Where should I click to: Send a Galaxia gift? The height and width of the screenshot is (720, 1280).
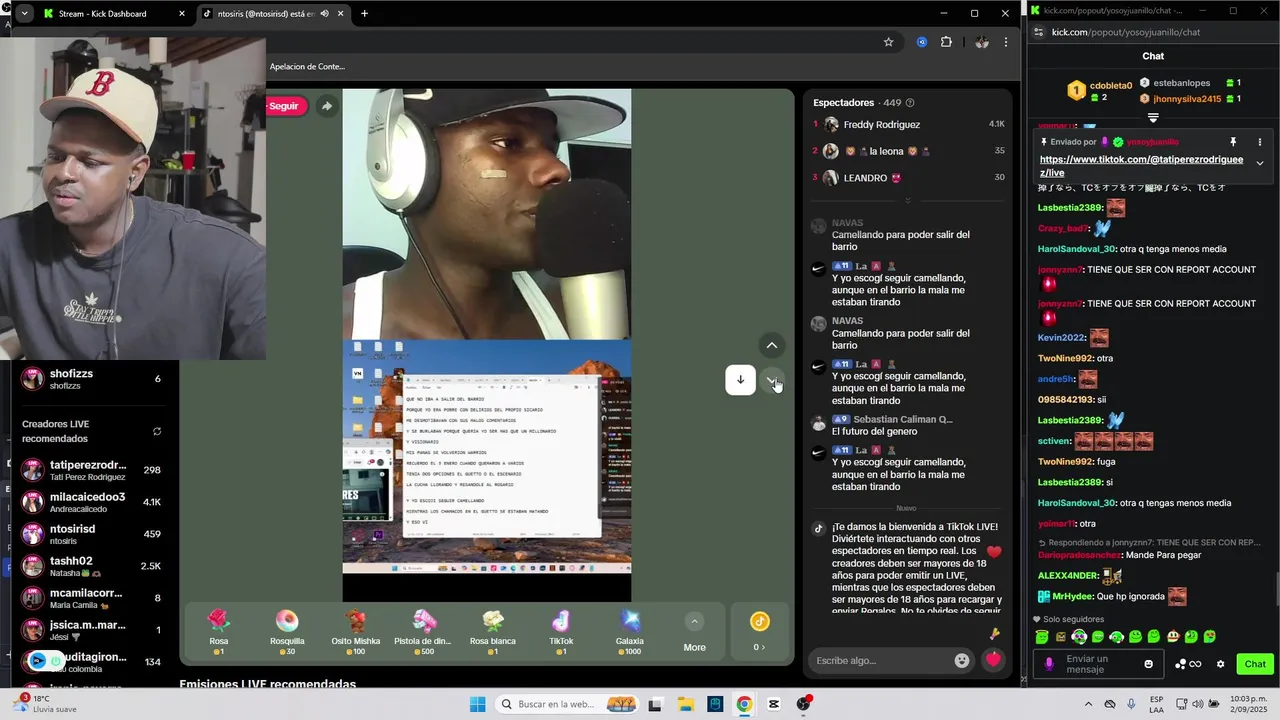[x=630, y=633]
